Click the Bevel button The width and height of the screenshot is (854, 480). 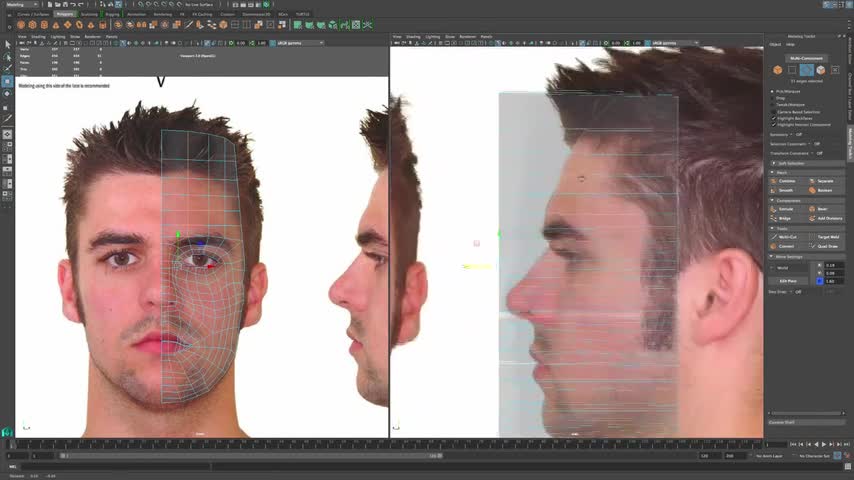pos(826,209)
